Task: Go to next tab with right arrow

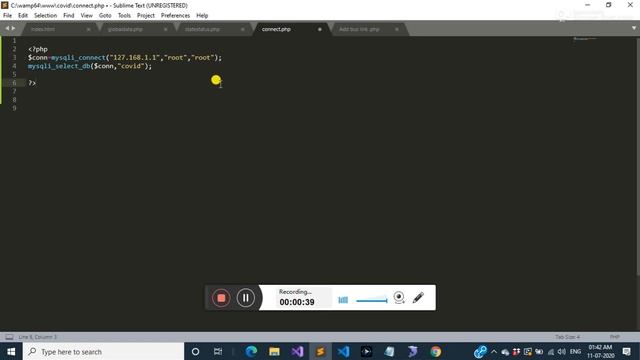Action: 13,28
